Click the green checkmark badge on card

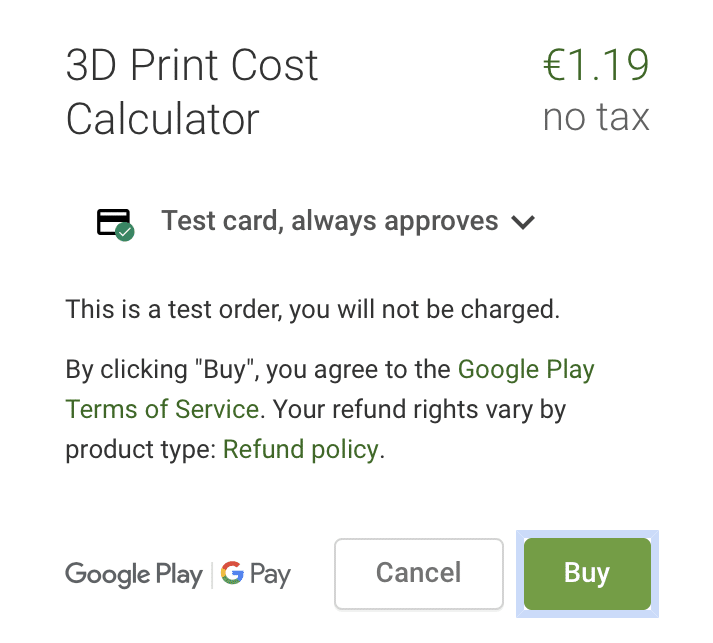click(125, 232)
